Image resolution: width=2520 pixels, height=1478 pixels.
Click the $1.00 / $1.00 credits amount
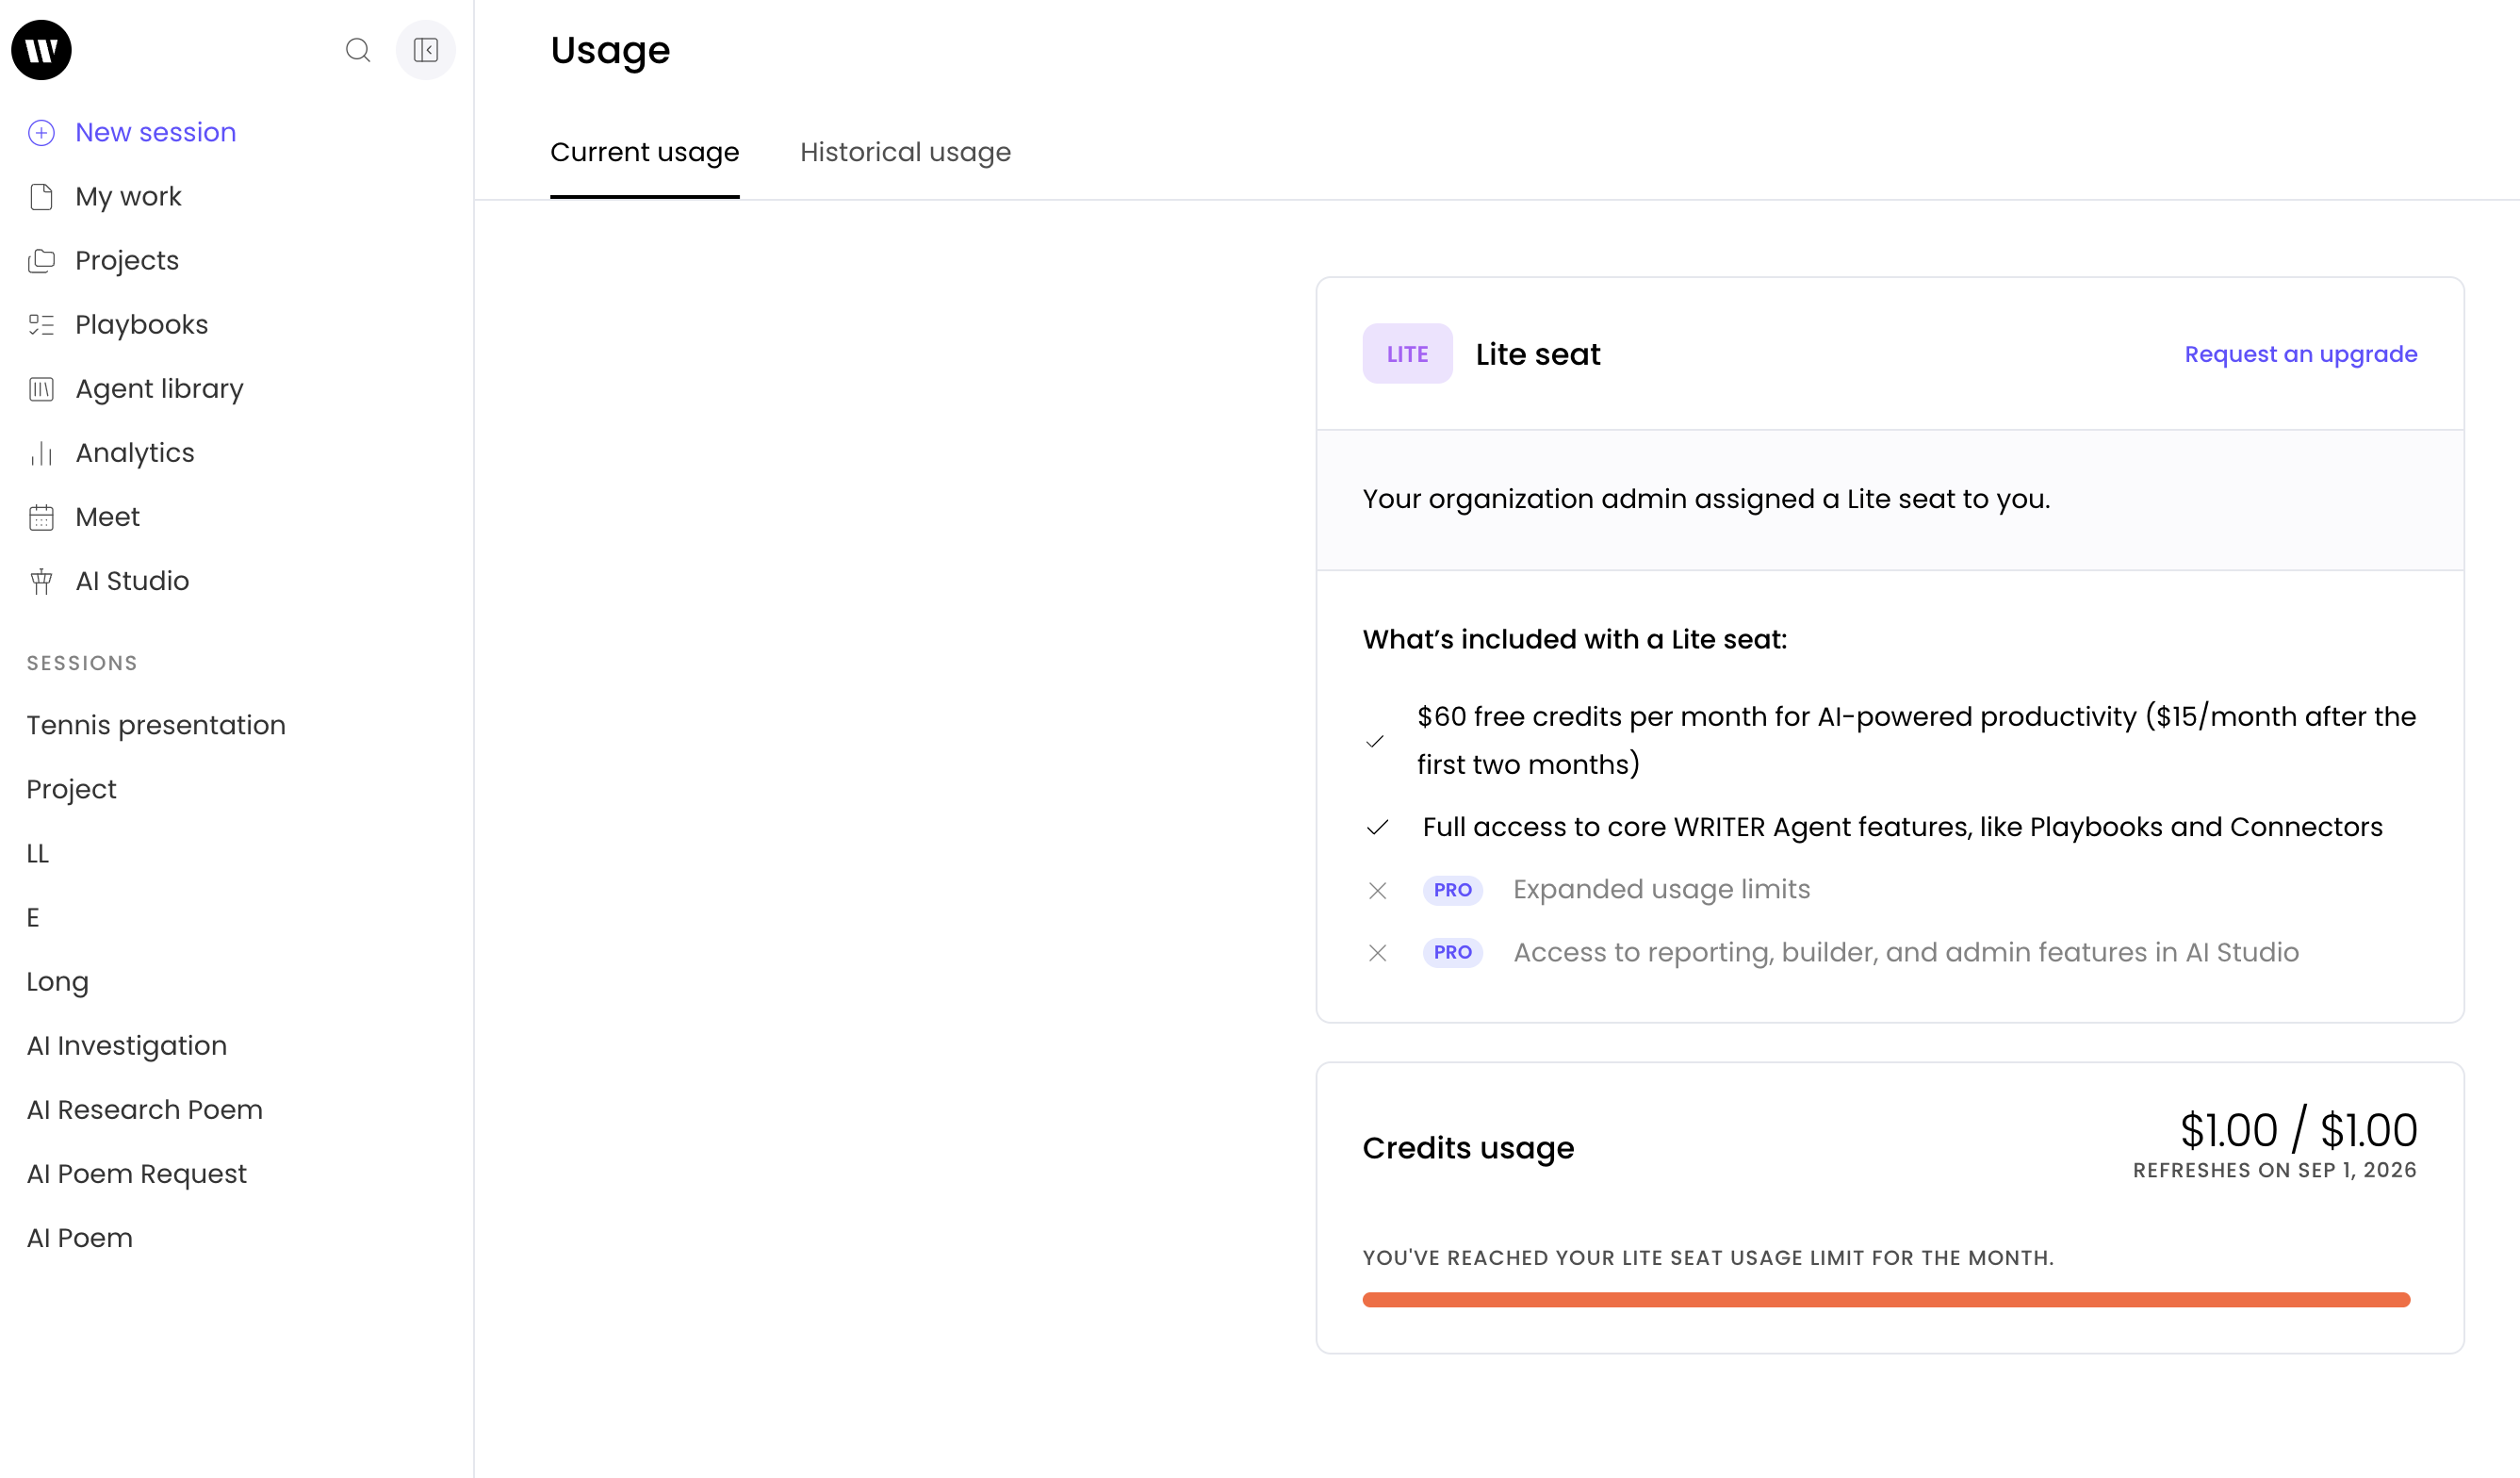pos(2298,1130)
